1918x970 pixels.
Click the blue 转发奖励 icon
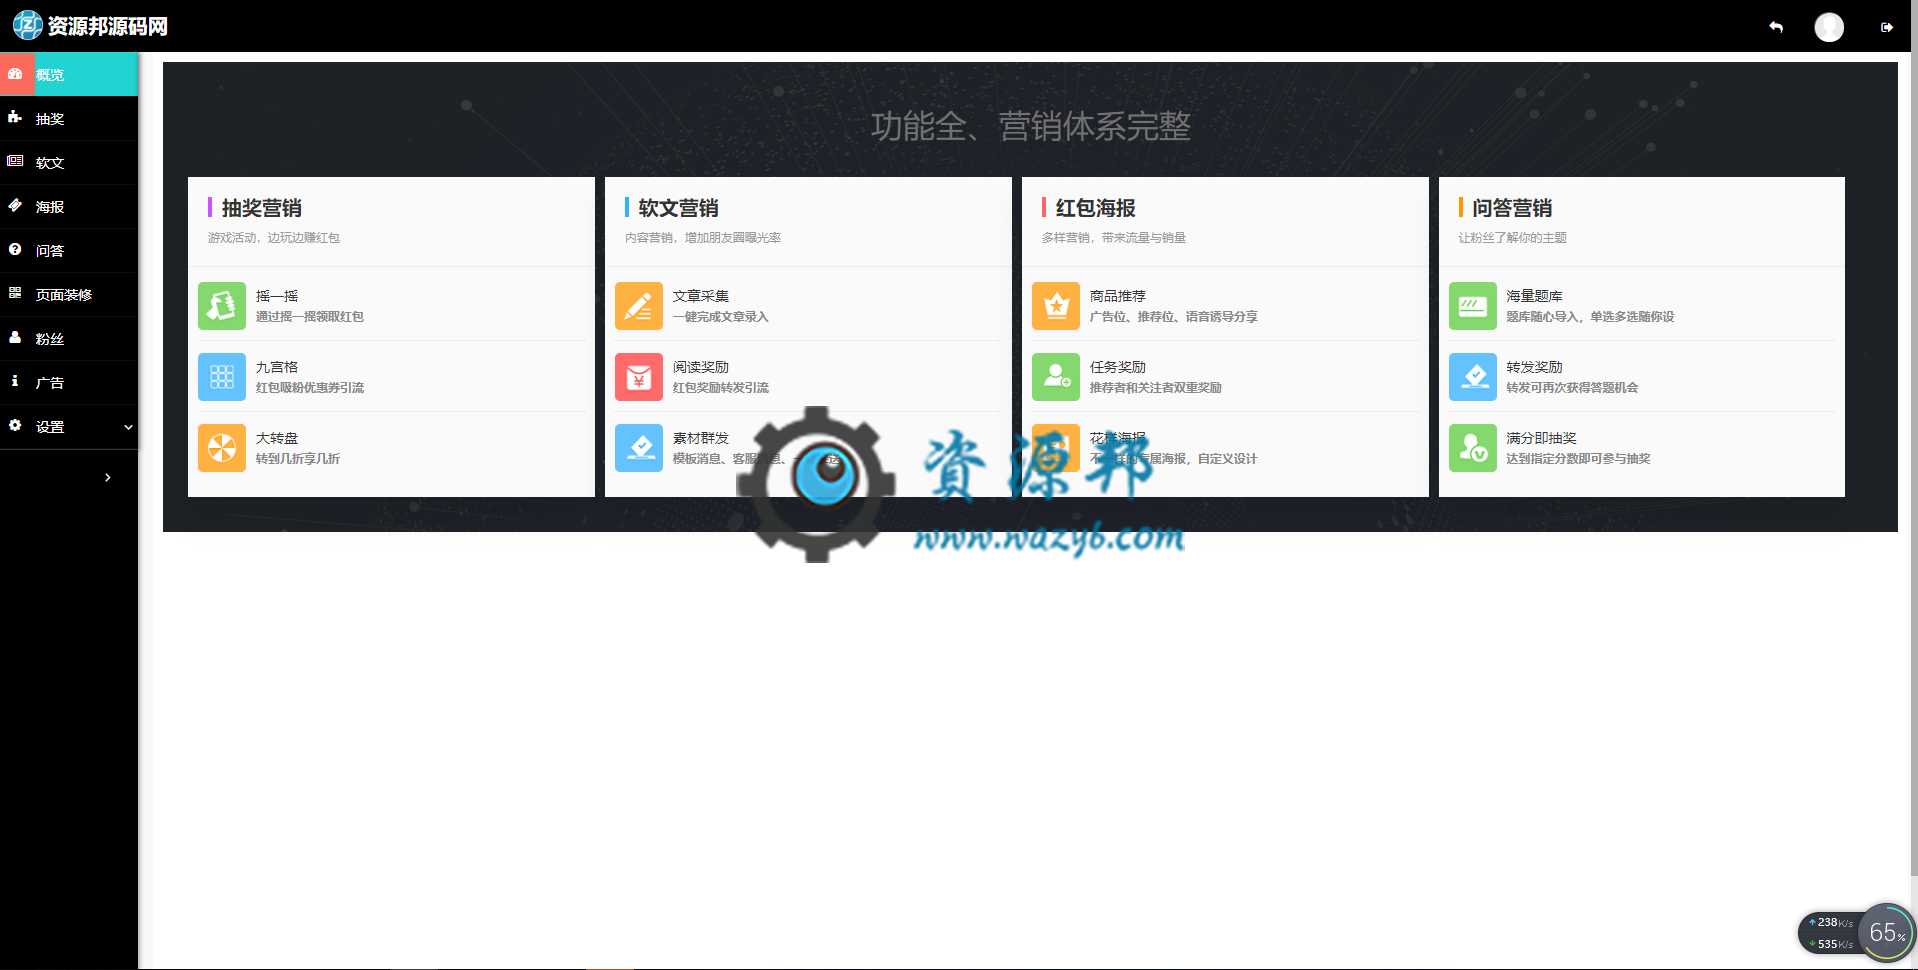coord(1473,377)
